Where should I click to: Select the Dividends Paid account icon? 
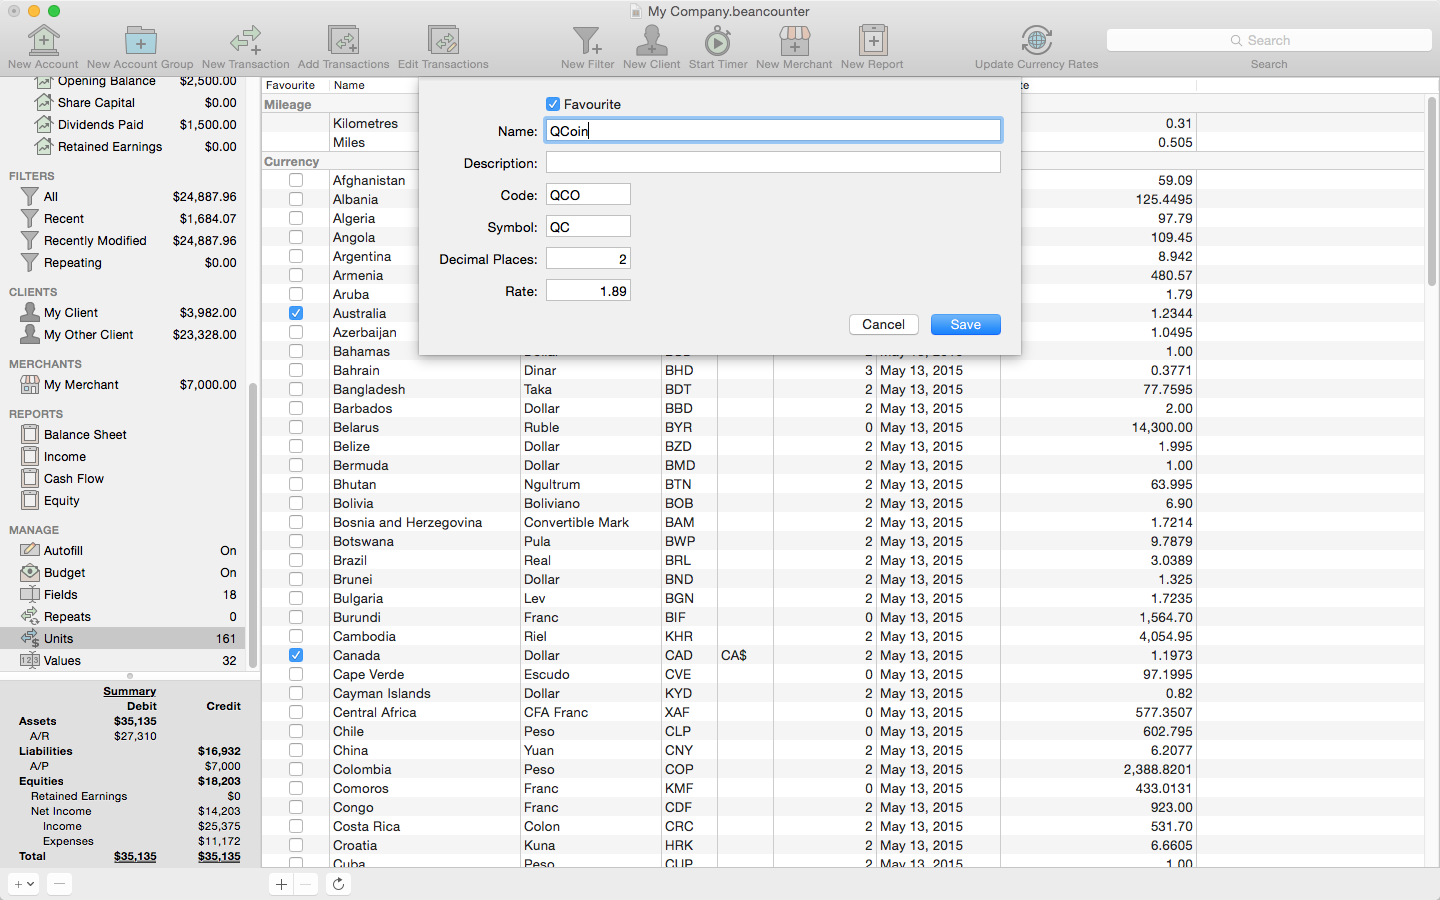(x=43, y=124)
